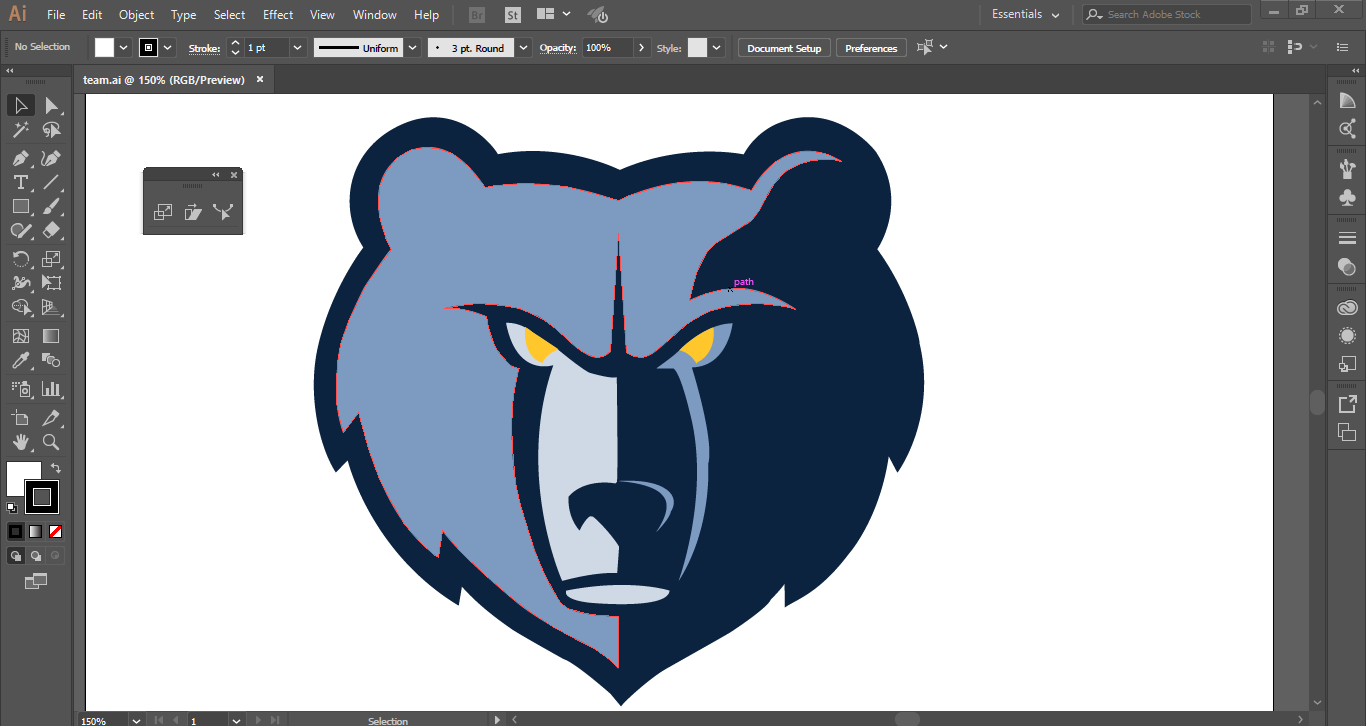The image size is (1366, 726).
Task: Open the Stroke panel lines icon
Action: click(1347, 238)
